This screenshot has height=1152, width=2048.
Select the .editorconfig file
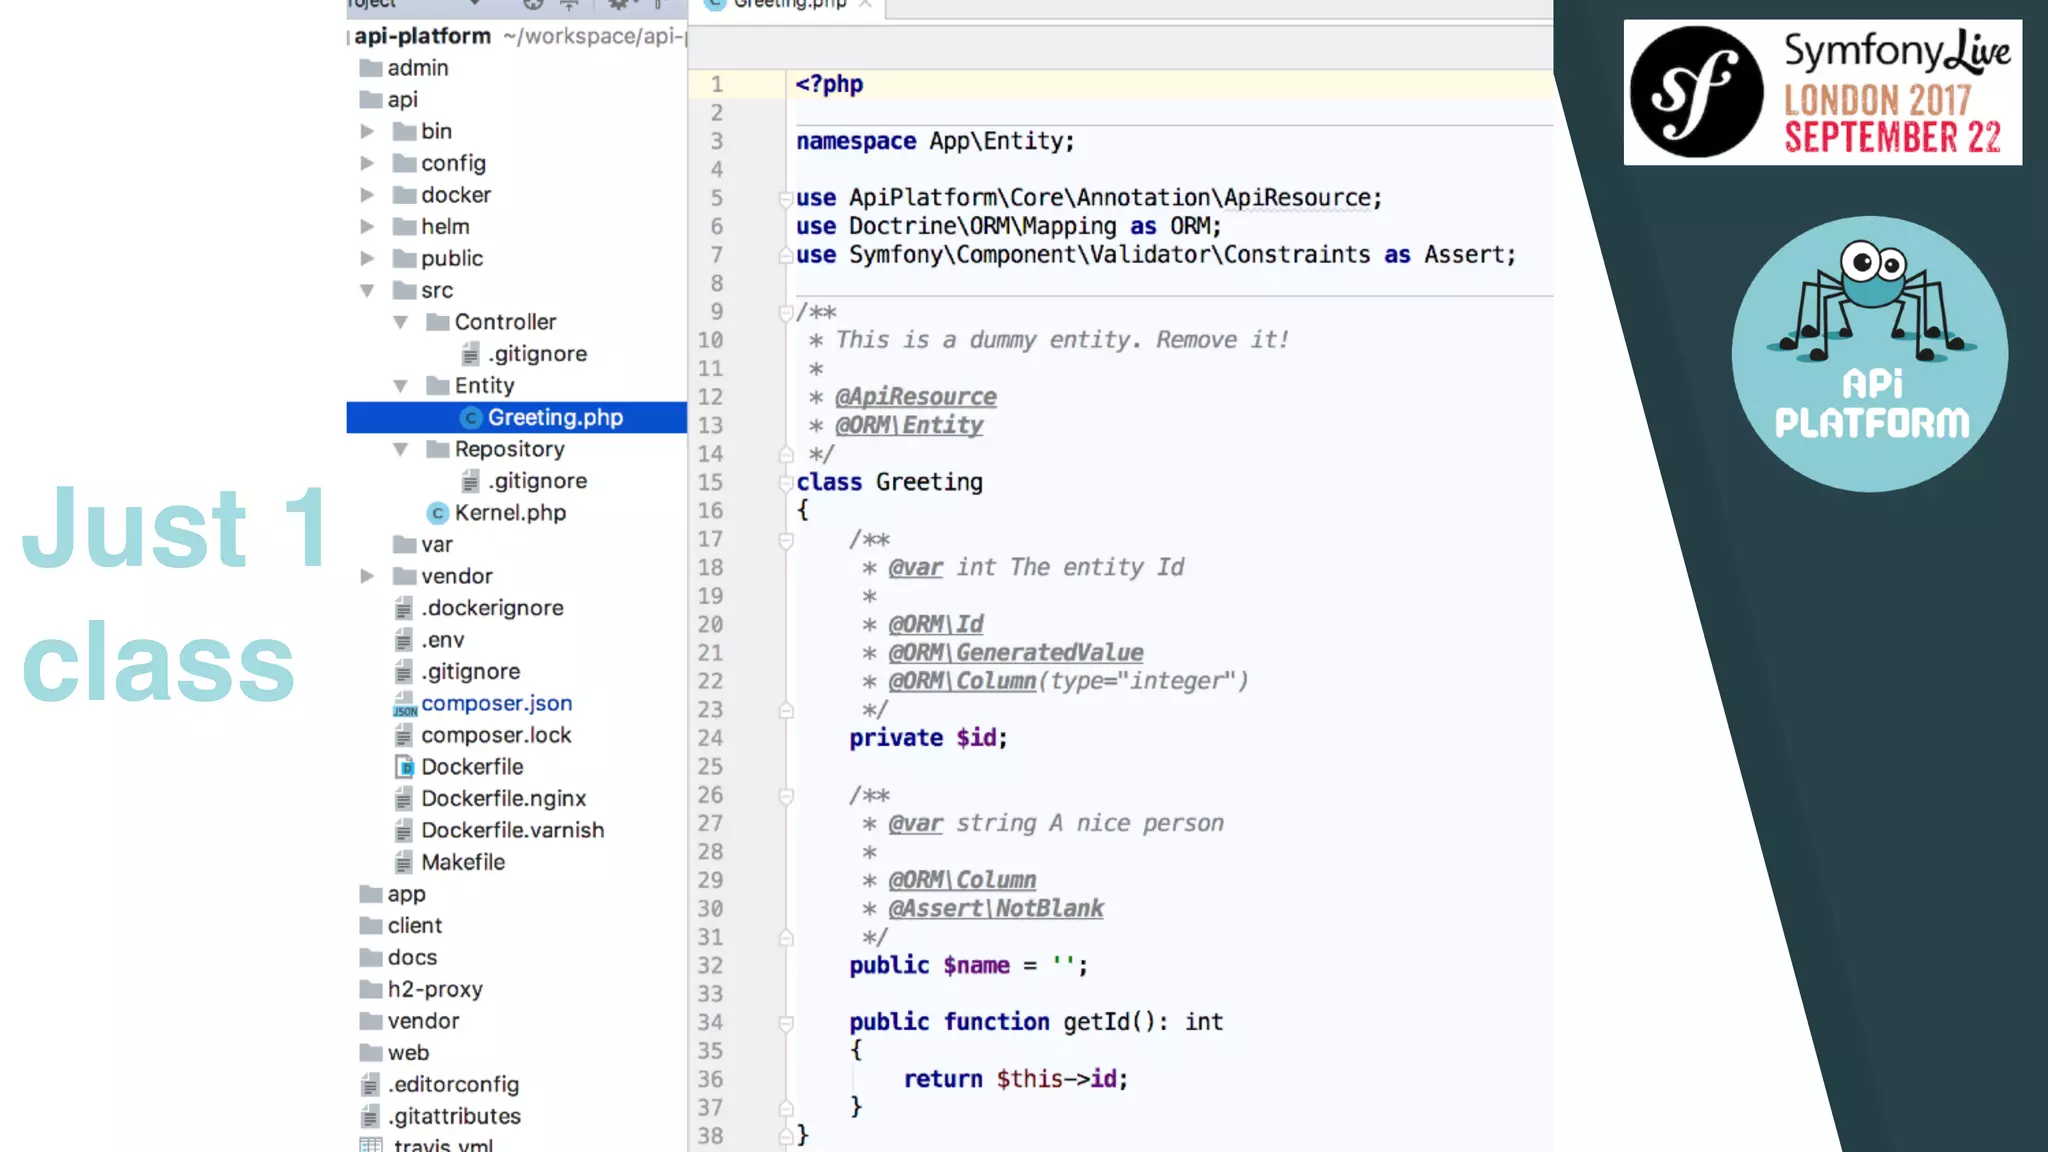click(453, 1085)
